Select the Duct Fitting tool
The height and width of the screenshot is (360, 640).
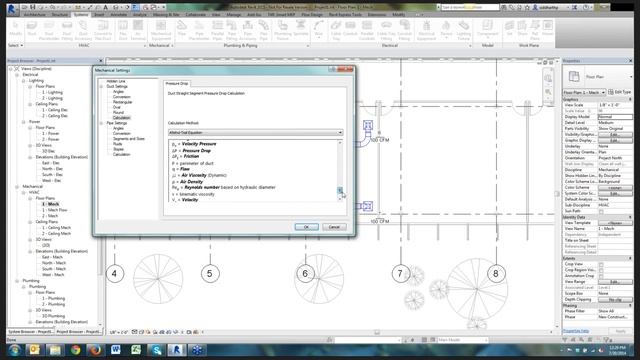(x=67, y=30)
